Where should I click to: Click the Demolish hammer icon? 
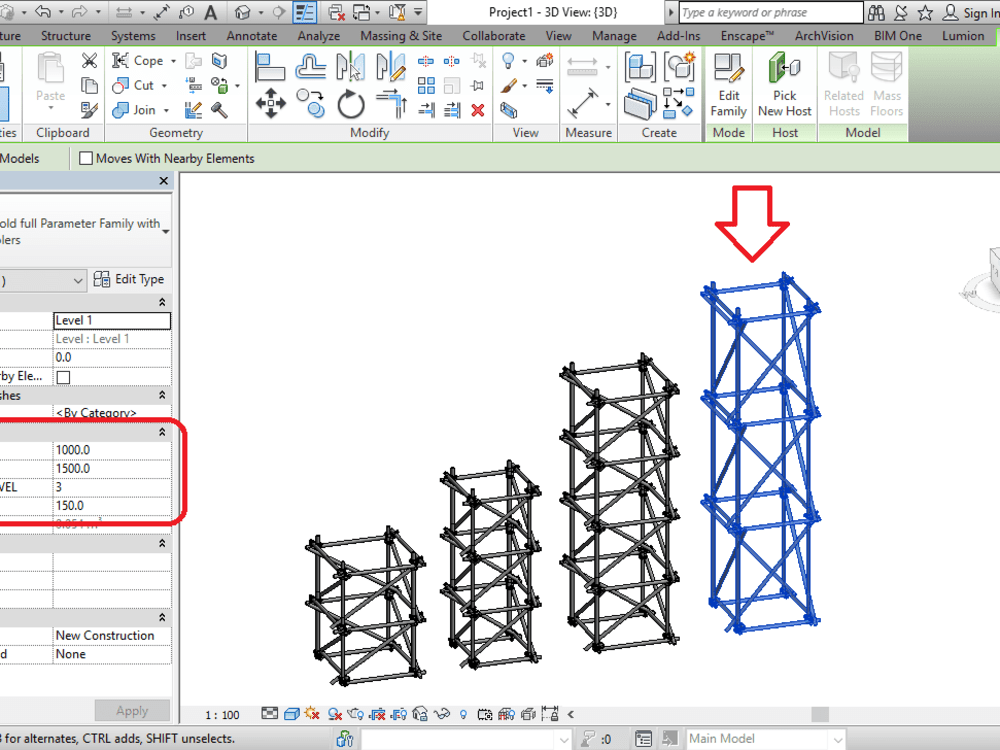click(x=219, y=110)
